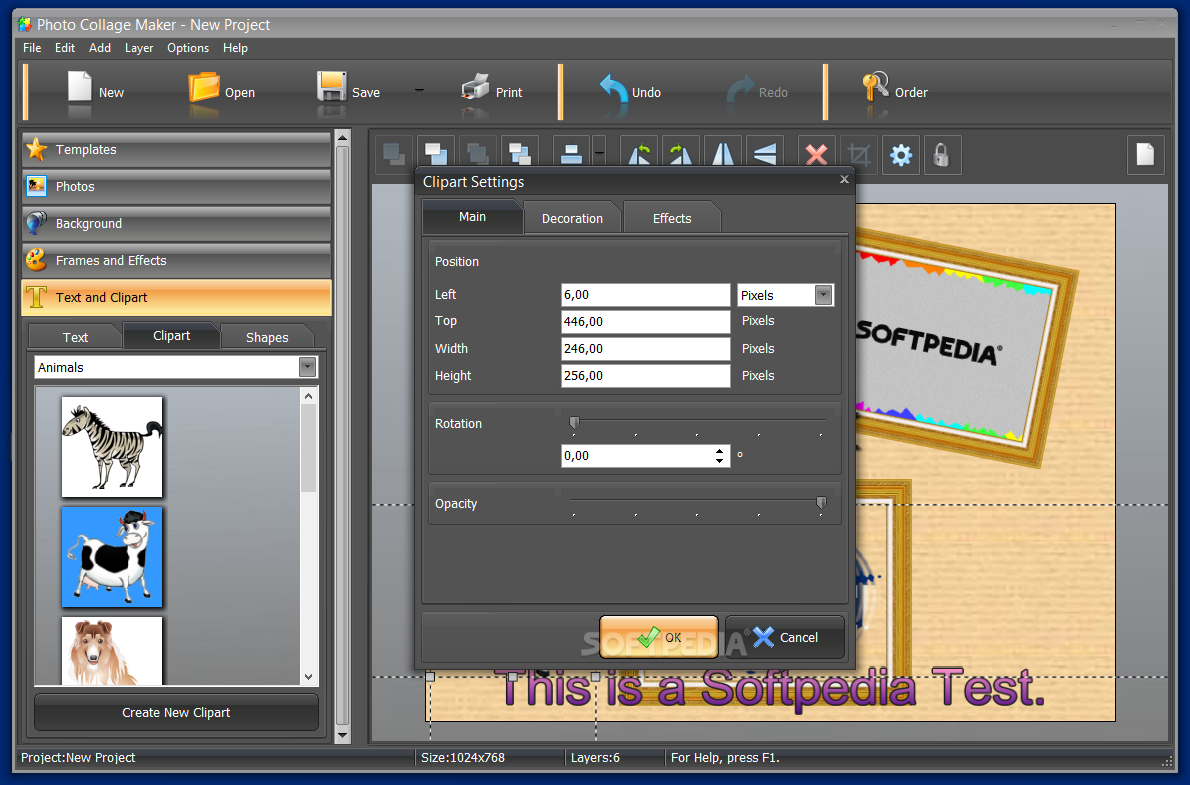Click the Width input field
This screenshot has height=785, width=1190.
(x=645, y=349)
